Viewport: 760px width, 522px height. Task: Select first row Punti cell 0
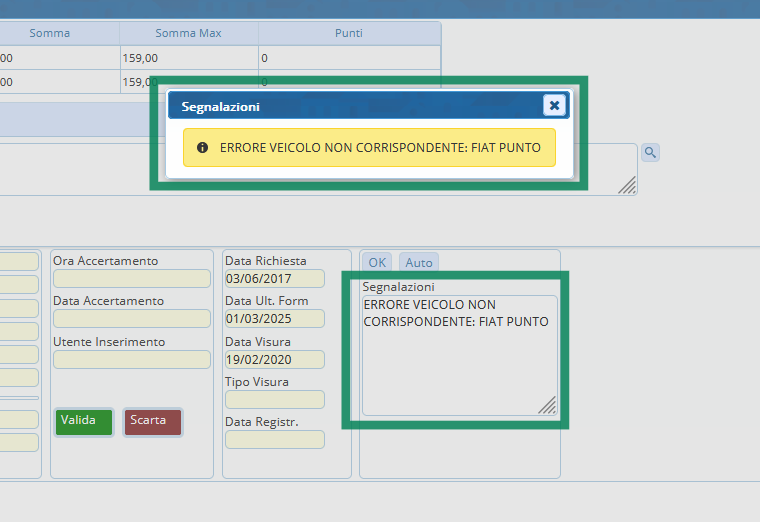click(x=349, y=58)
